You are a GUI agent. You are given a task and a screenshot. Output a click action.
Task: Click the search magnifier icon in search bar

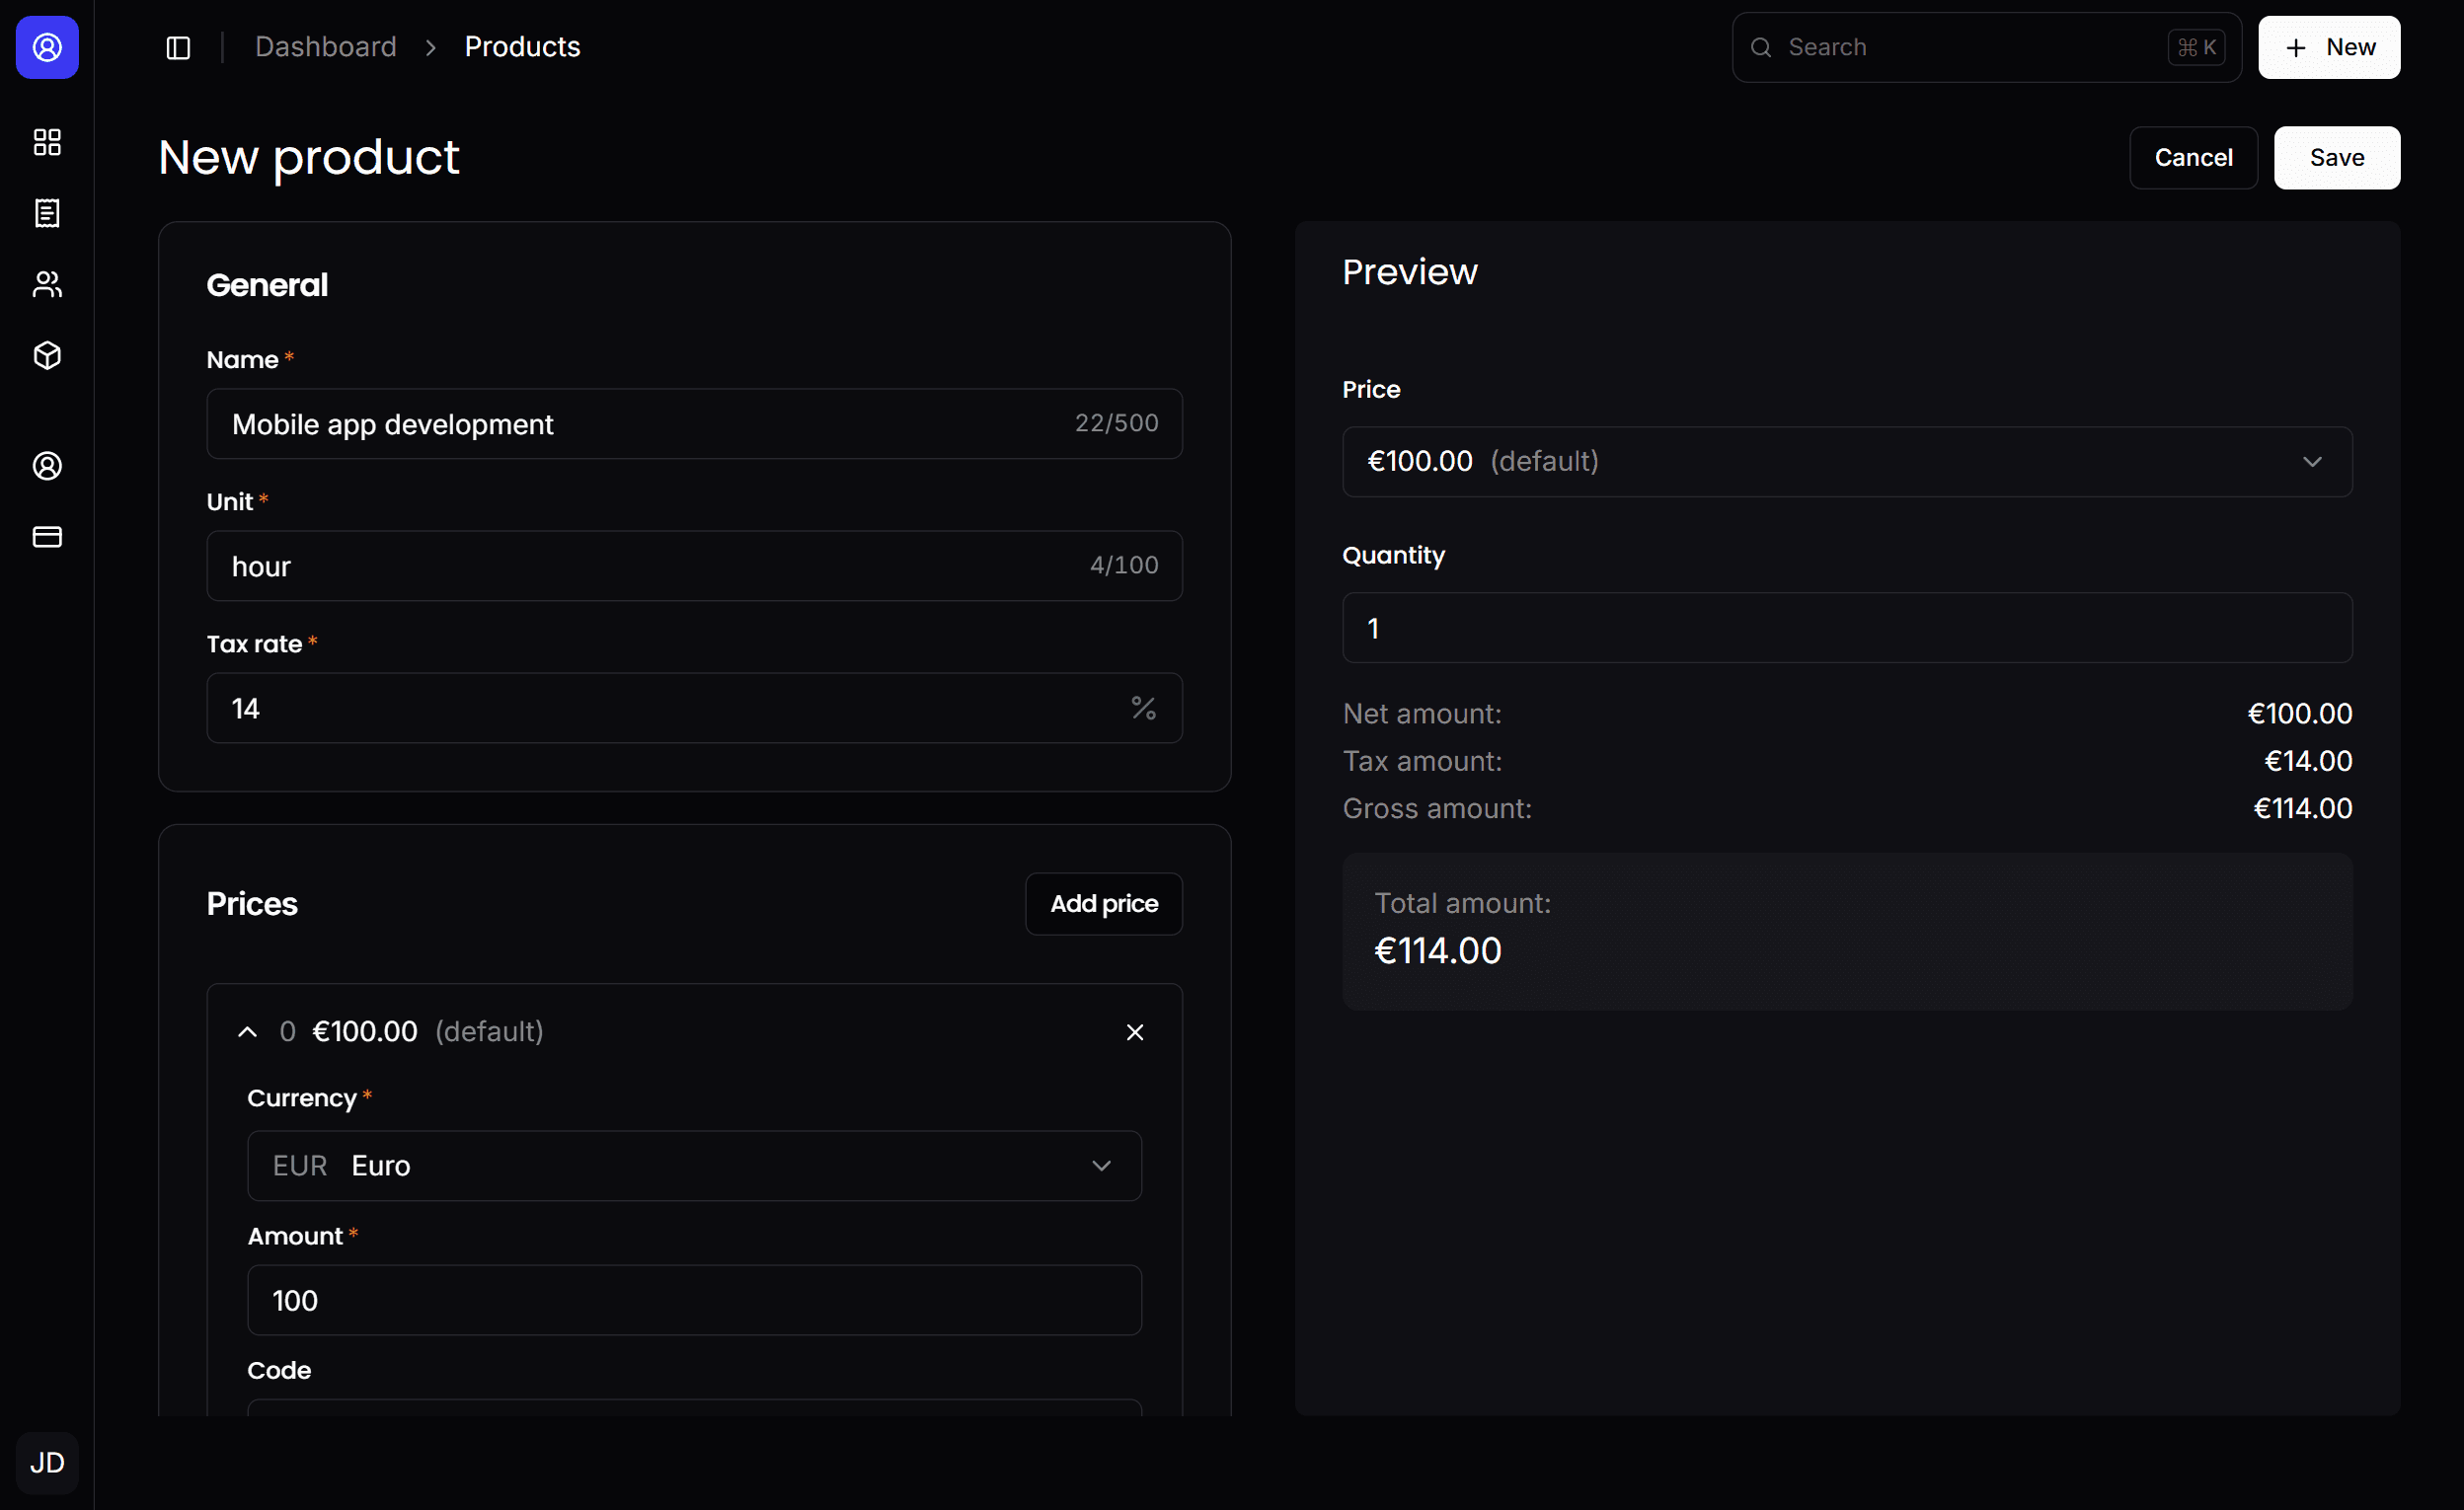1761,47
